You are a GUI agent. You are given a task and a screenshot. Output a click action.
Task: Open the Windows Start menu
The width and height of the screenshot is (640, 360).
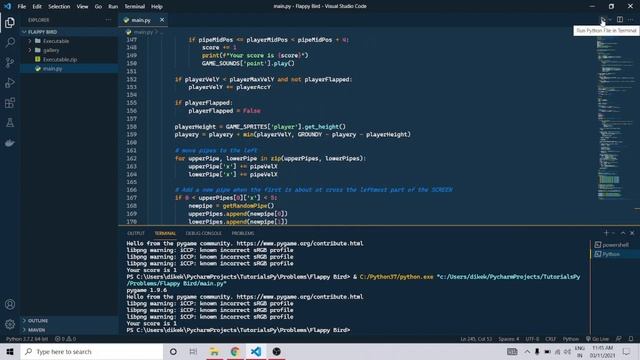(10, 351)
